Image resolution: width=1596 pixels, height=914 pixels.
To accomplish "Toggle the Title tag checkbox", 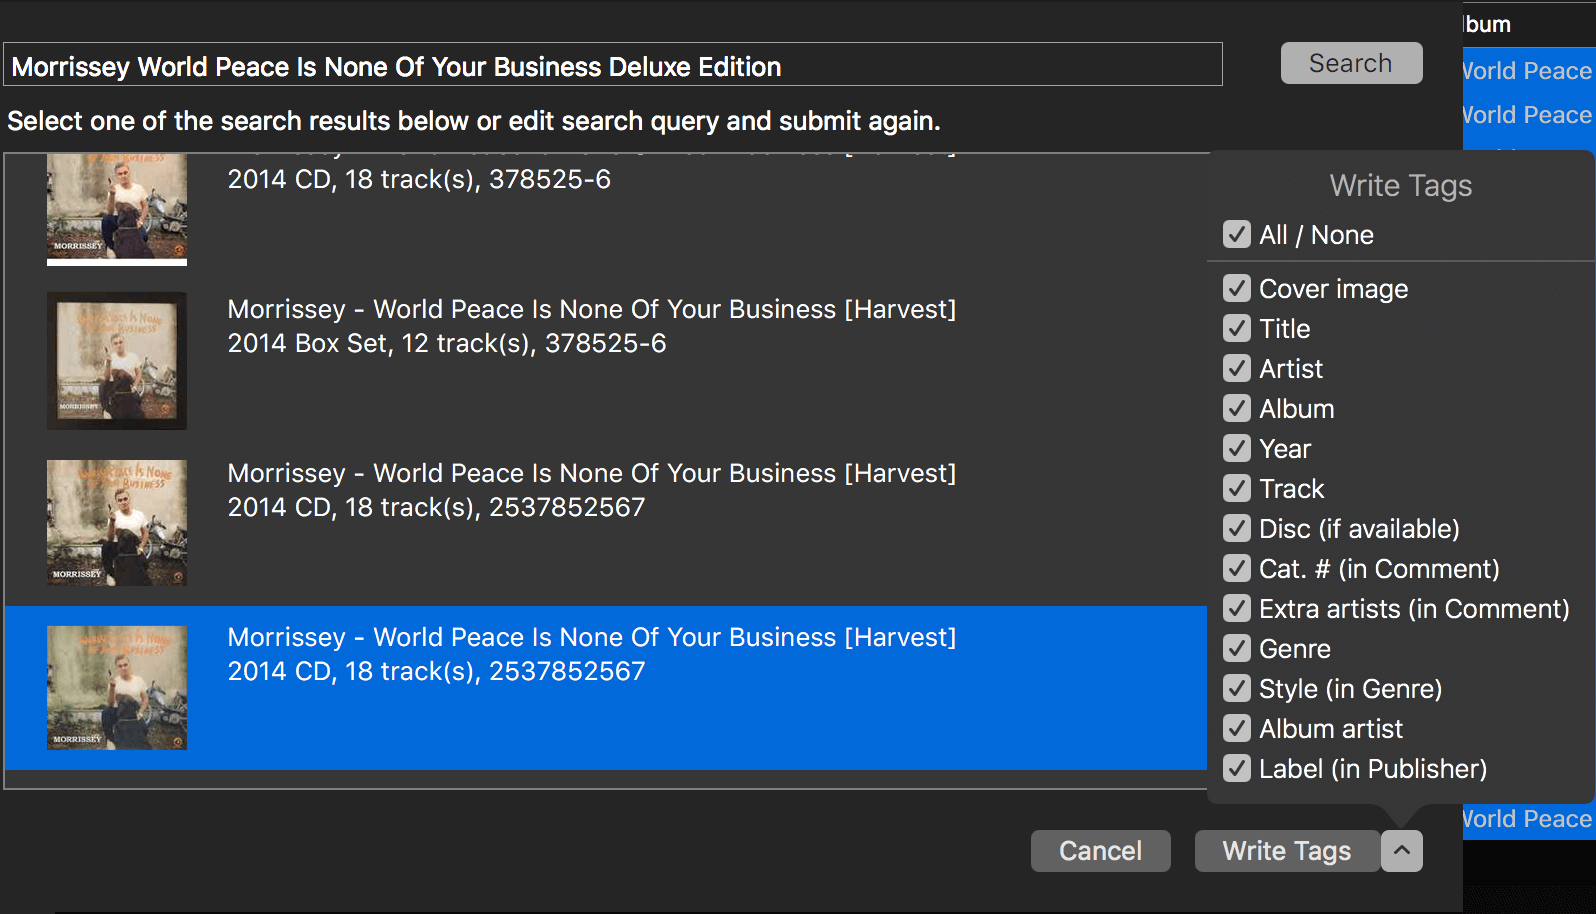I will pos(1237,329).
